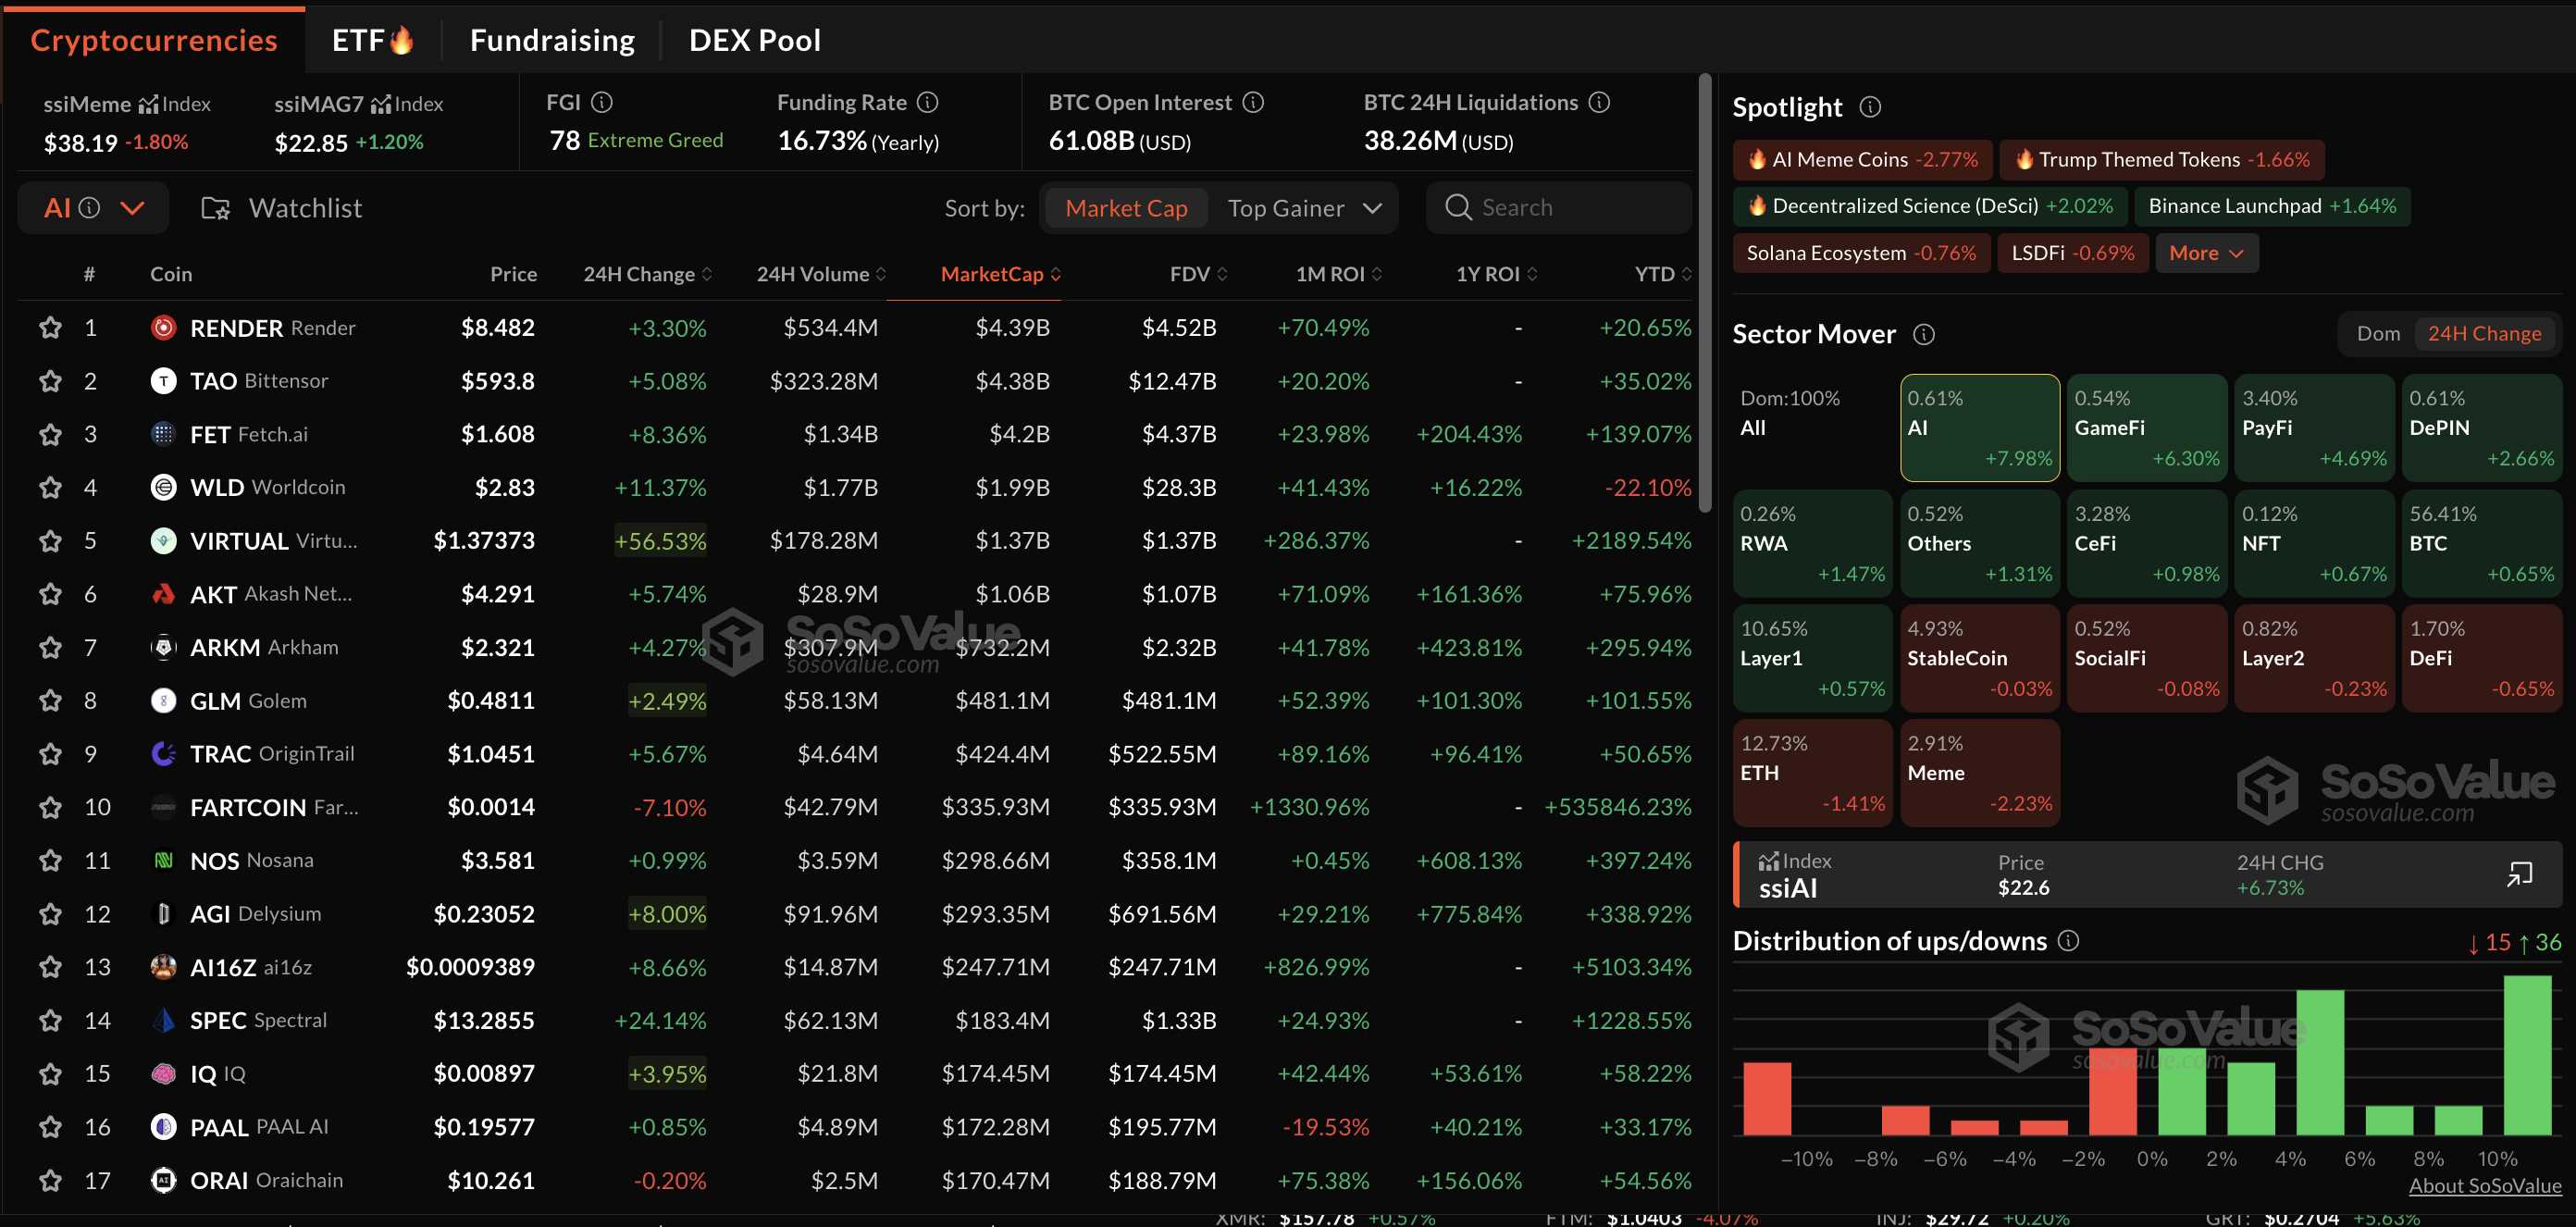Expand More spotlight categories

(2206, 253)
